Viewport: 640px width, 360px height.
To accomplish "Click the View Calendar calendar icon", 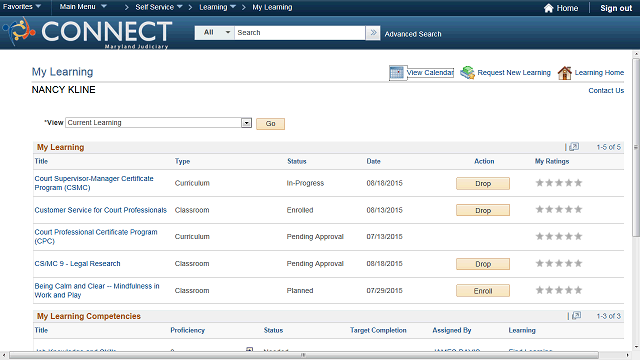I will tap(396, 73).
